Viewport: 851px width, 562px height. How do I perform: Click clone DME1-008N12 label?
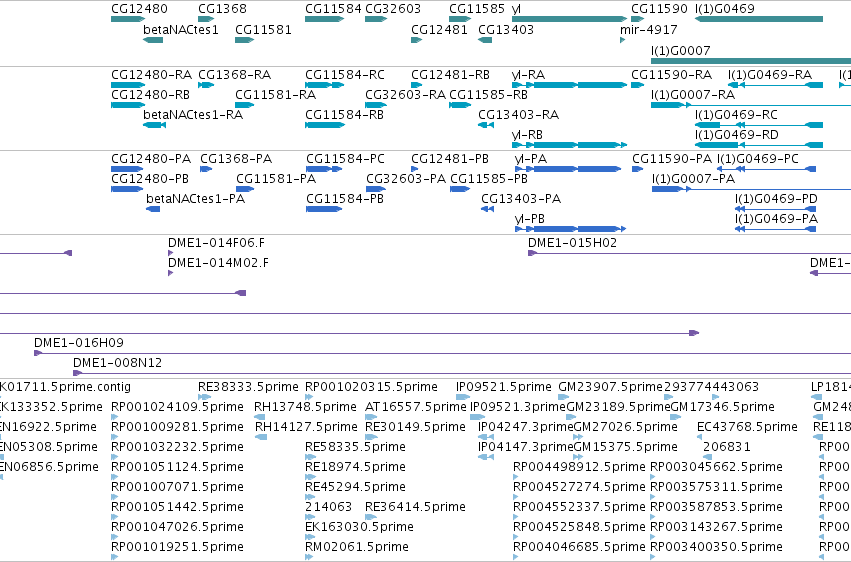(118, 363)
